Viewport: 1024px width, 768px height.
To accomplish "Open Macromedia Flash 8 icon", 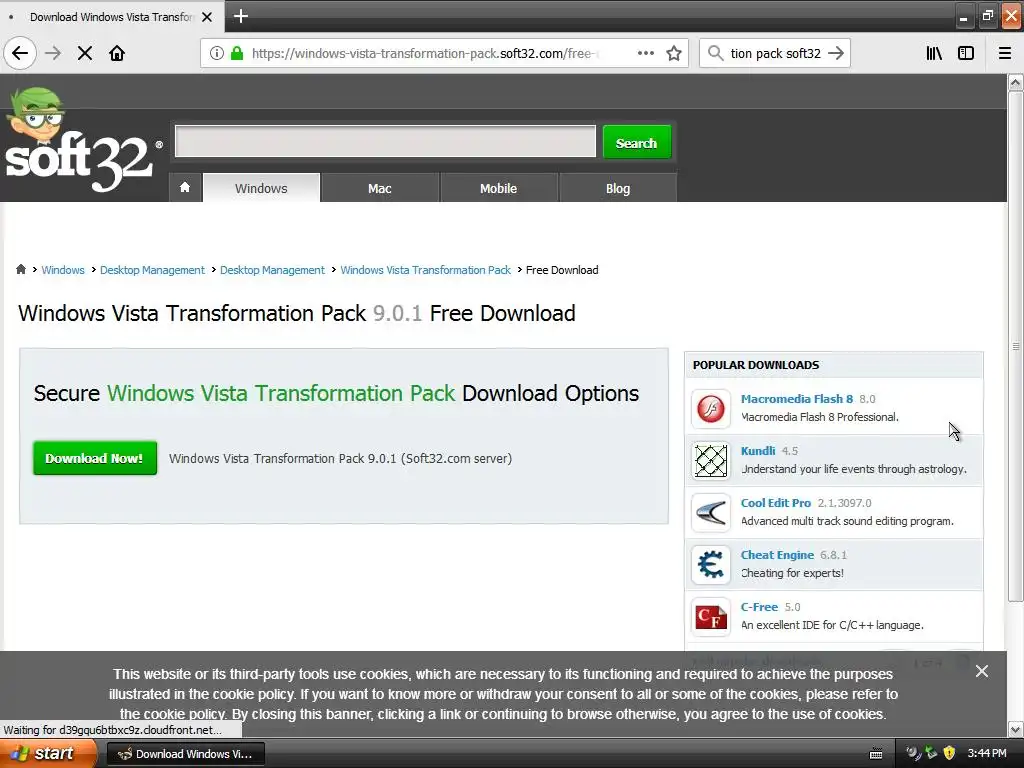I will point(711,409).
